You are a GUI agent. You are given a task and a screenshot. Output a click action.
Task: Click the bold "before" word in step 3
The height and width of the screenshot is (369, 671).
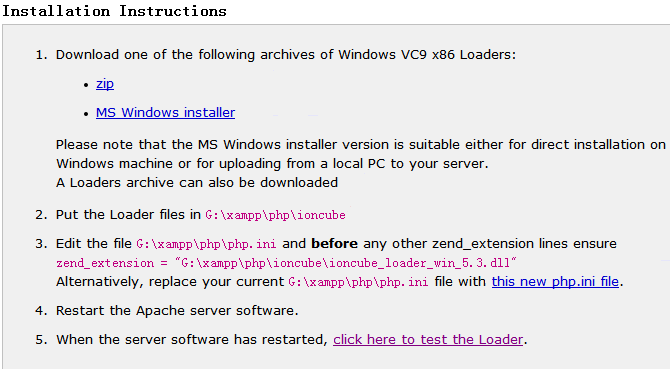(x=334, y=244)
